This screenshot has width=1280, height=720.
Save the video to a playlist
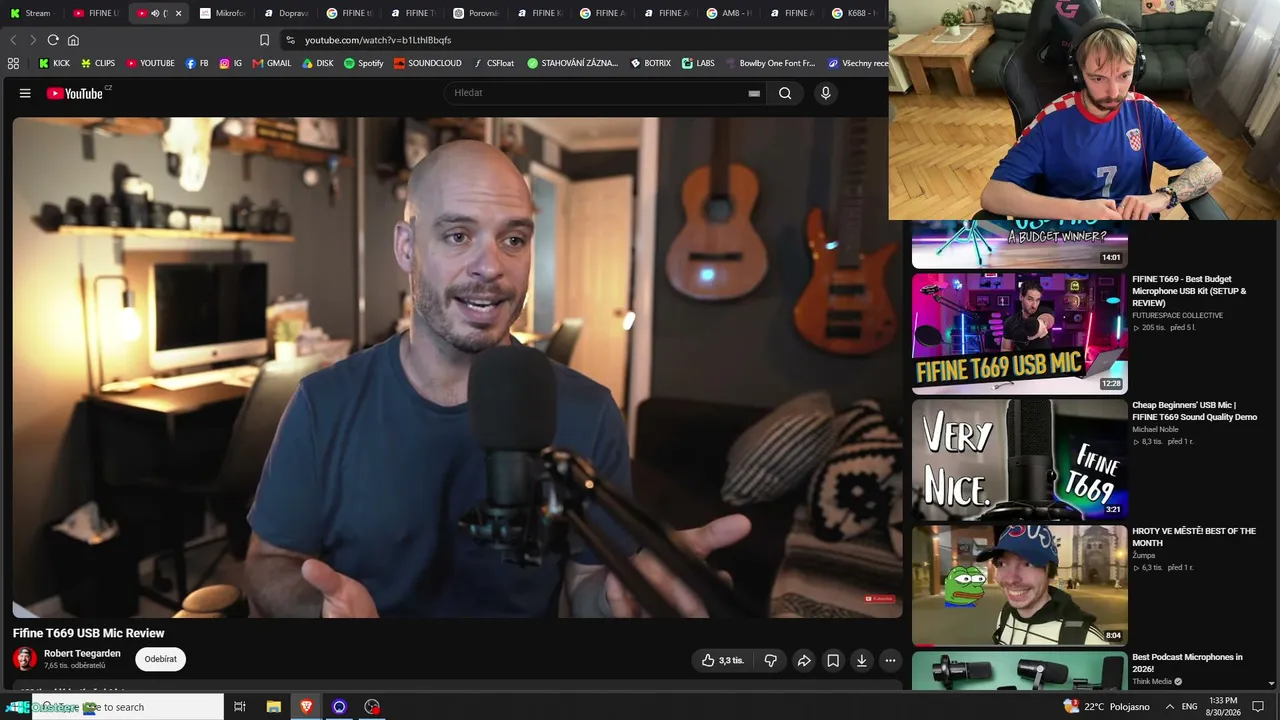(x=833, y=660)
